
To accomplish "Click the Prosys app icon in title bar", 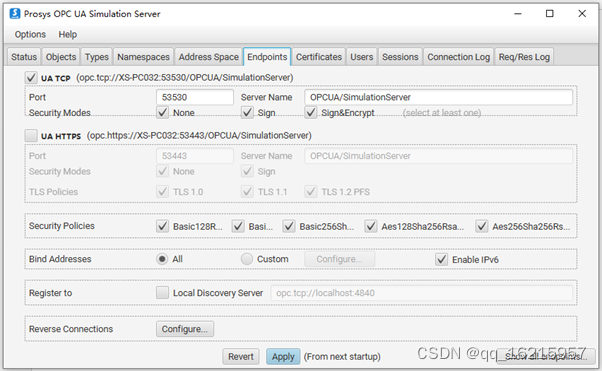I will 15,13.
